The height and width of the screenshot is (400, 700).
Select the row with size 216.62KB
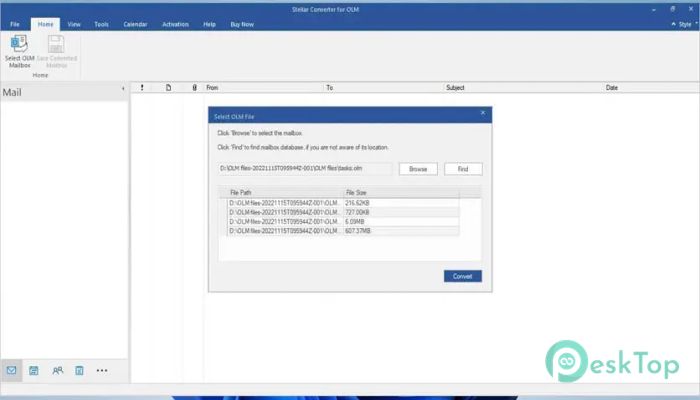(x=343, y=203)
